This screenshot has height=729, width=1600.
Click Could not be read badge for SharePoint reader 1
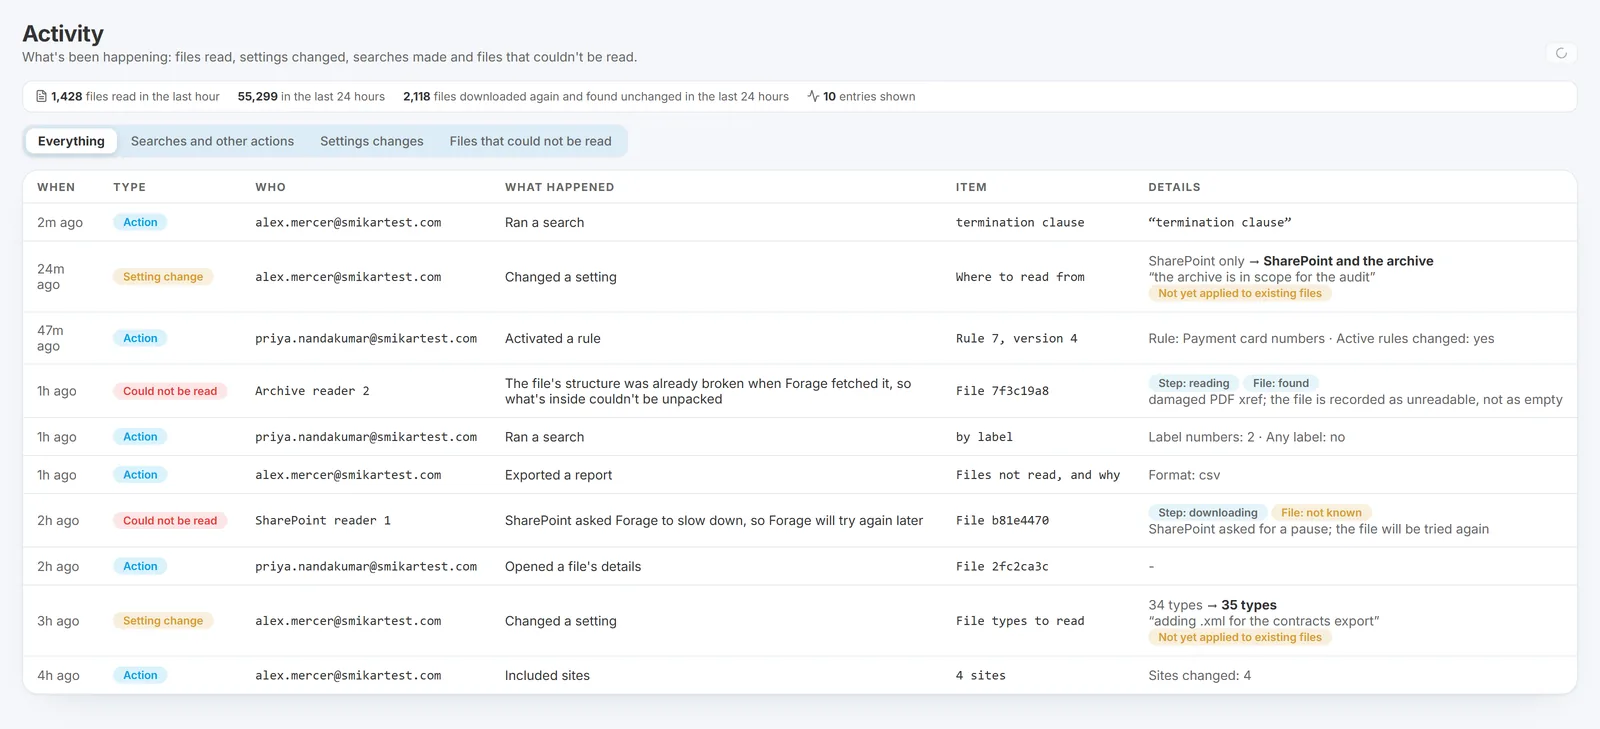170,521
